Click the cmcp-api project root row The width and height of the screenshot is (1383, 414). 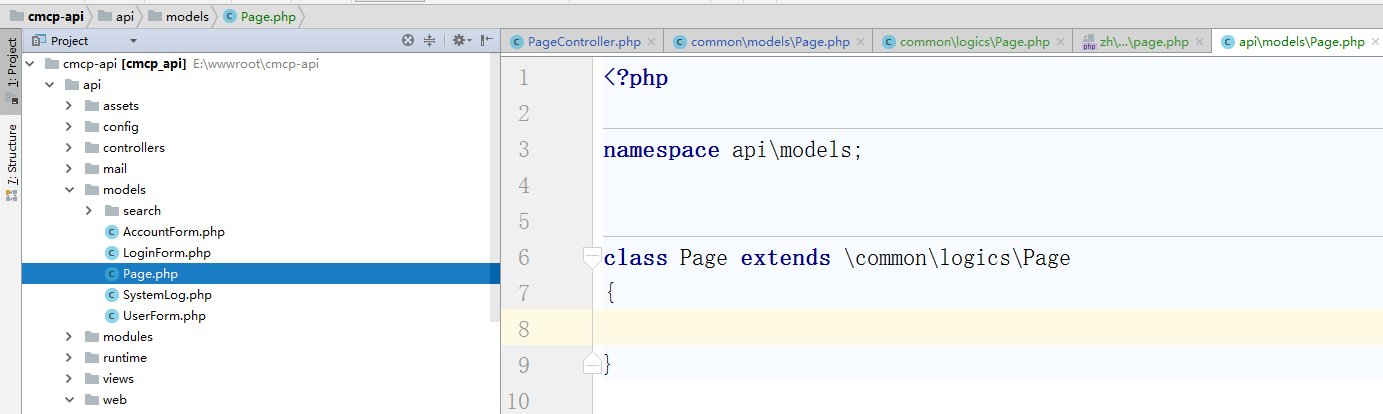click(261, 64)
